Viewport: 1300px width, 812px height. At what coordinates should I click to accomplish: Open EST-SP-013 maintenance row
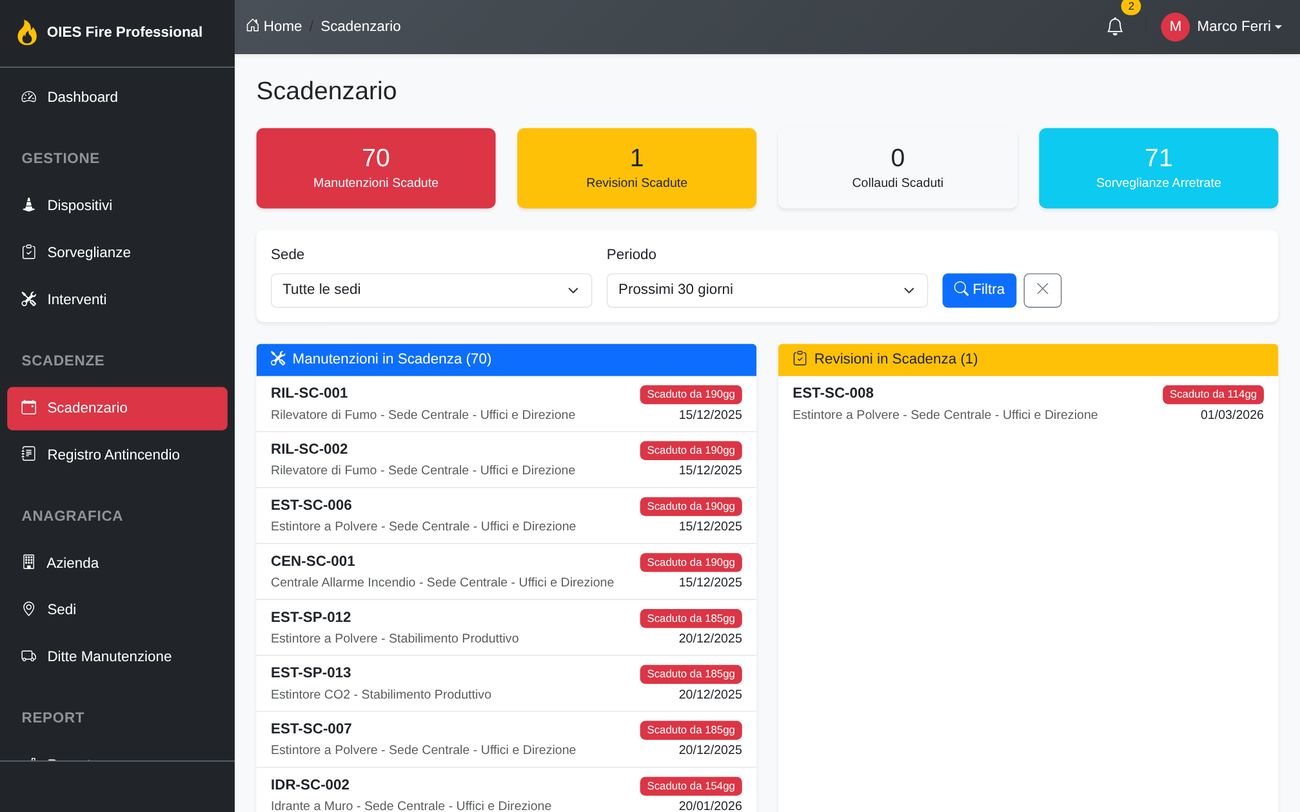tap(506, 684)
